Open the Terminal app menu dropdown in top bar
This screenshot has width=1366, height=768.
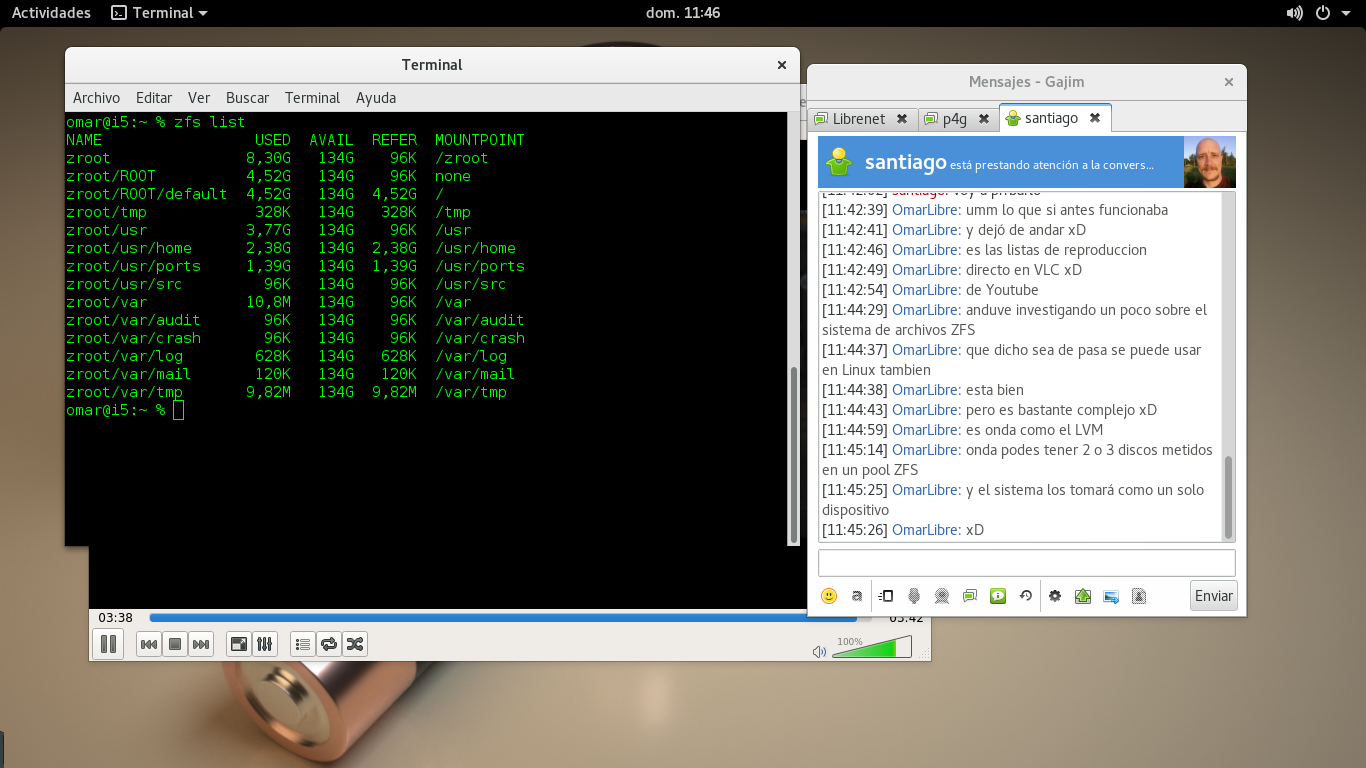(160, 13)
